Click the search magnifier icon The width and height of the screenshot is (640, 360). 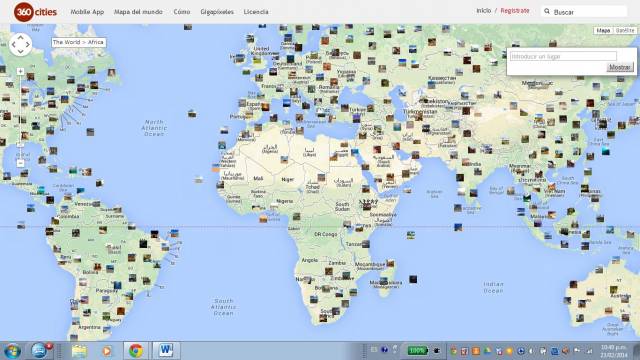pyautogui.click(x=547, y=11)
